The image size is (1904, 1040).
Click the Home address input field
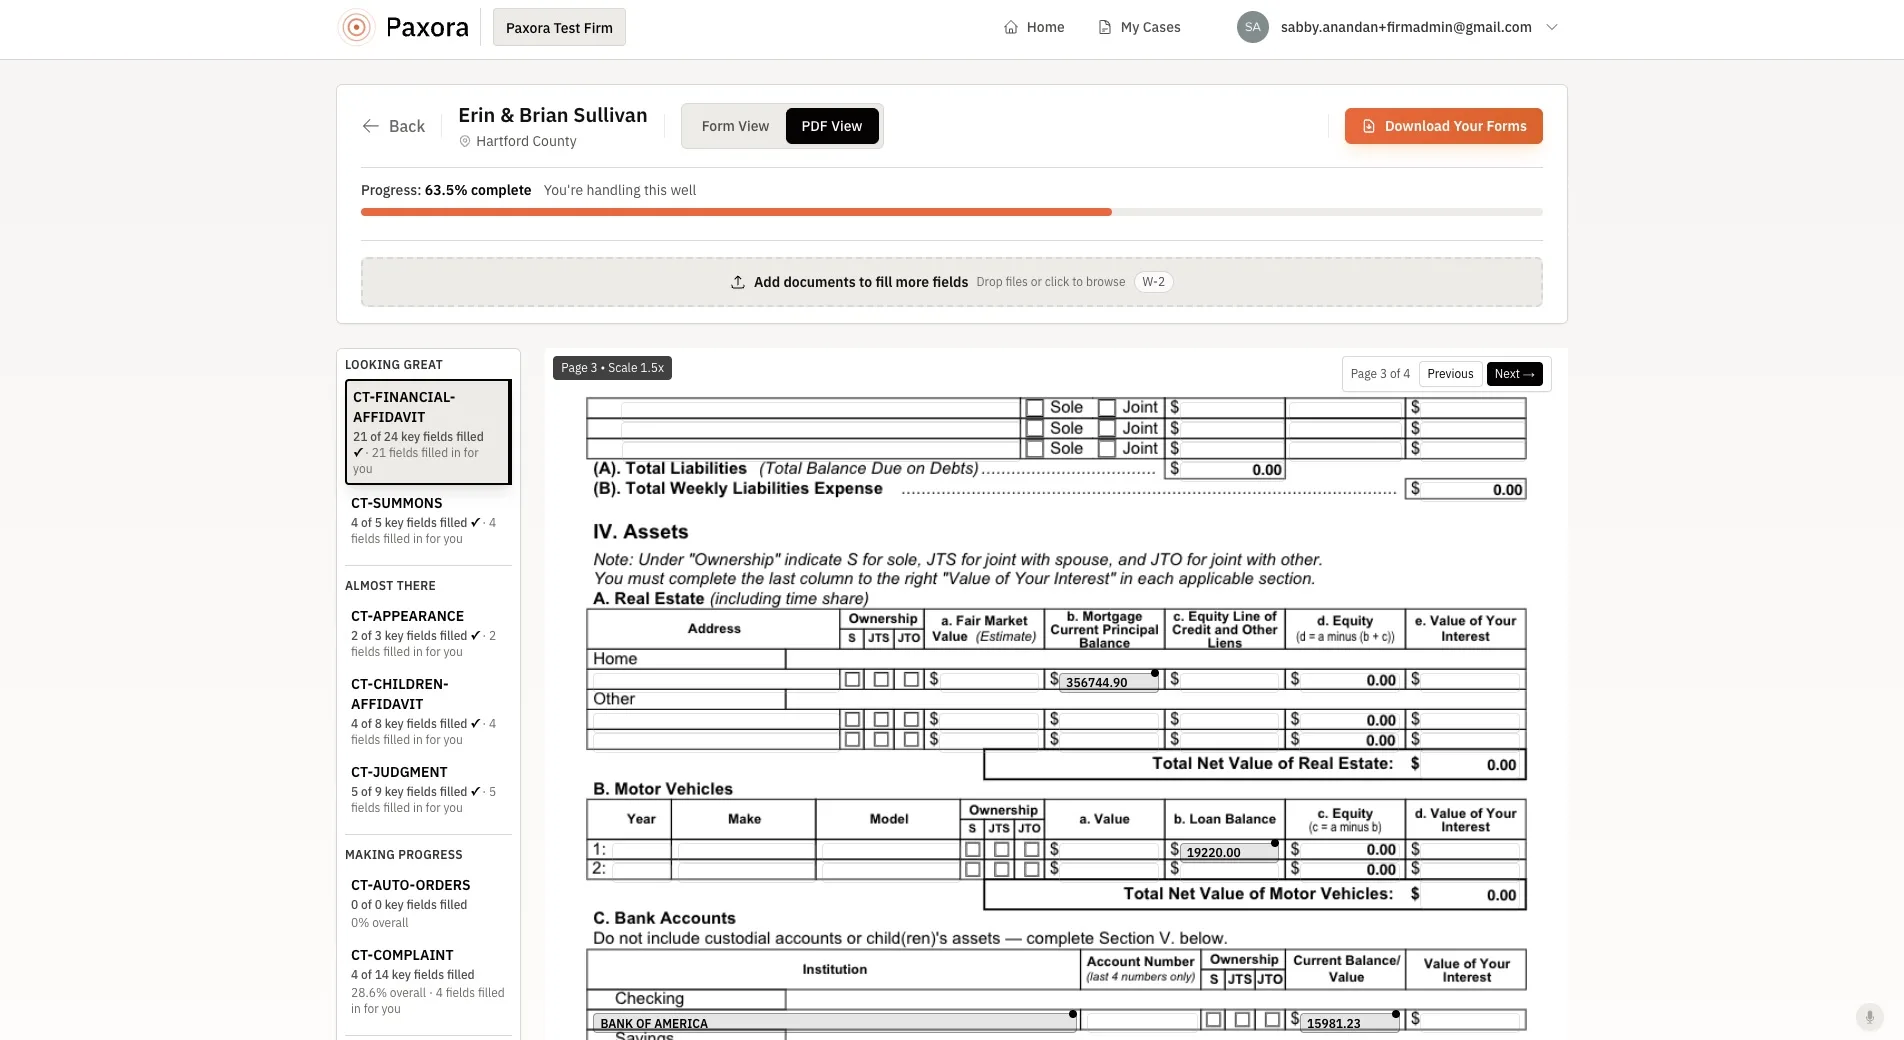(714, 680)
